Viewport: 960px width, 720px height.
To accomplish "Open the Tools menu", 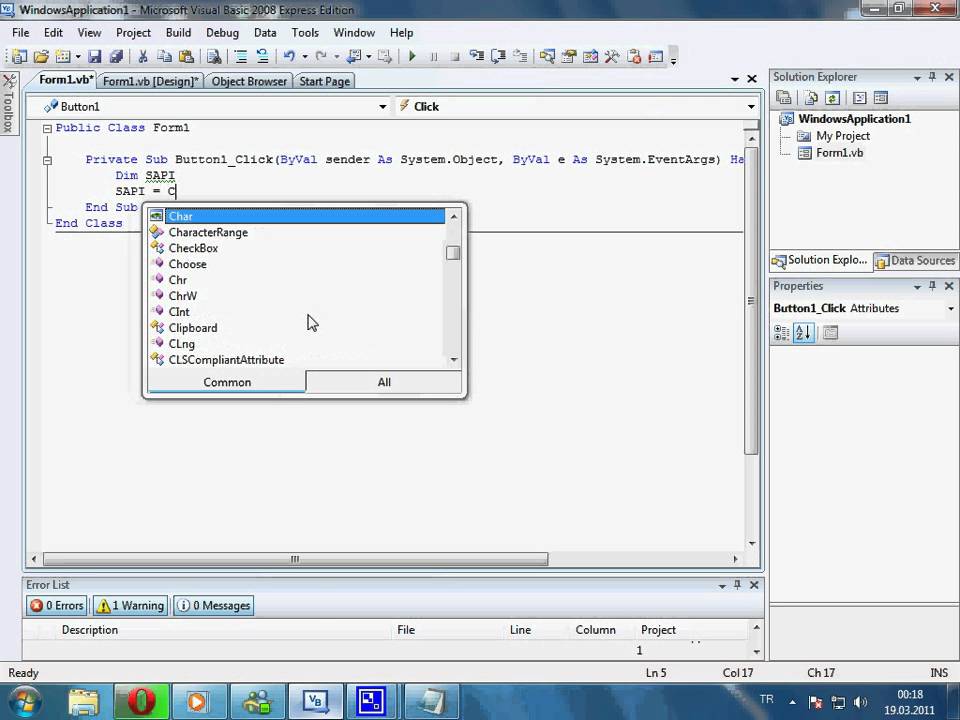I will (x=305, y=32).
